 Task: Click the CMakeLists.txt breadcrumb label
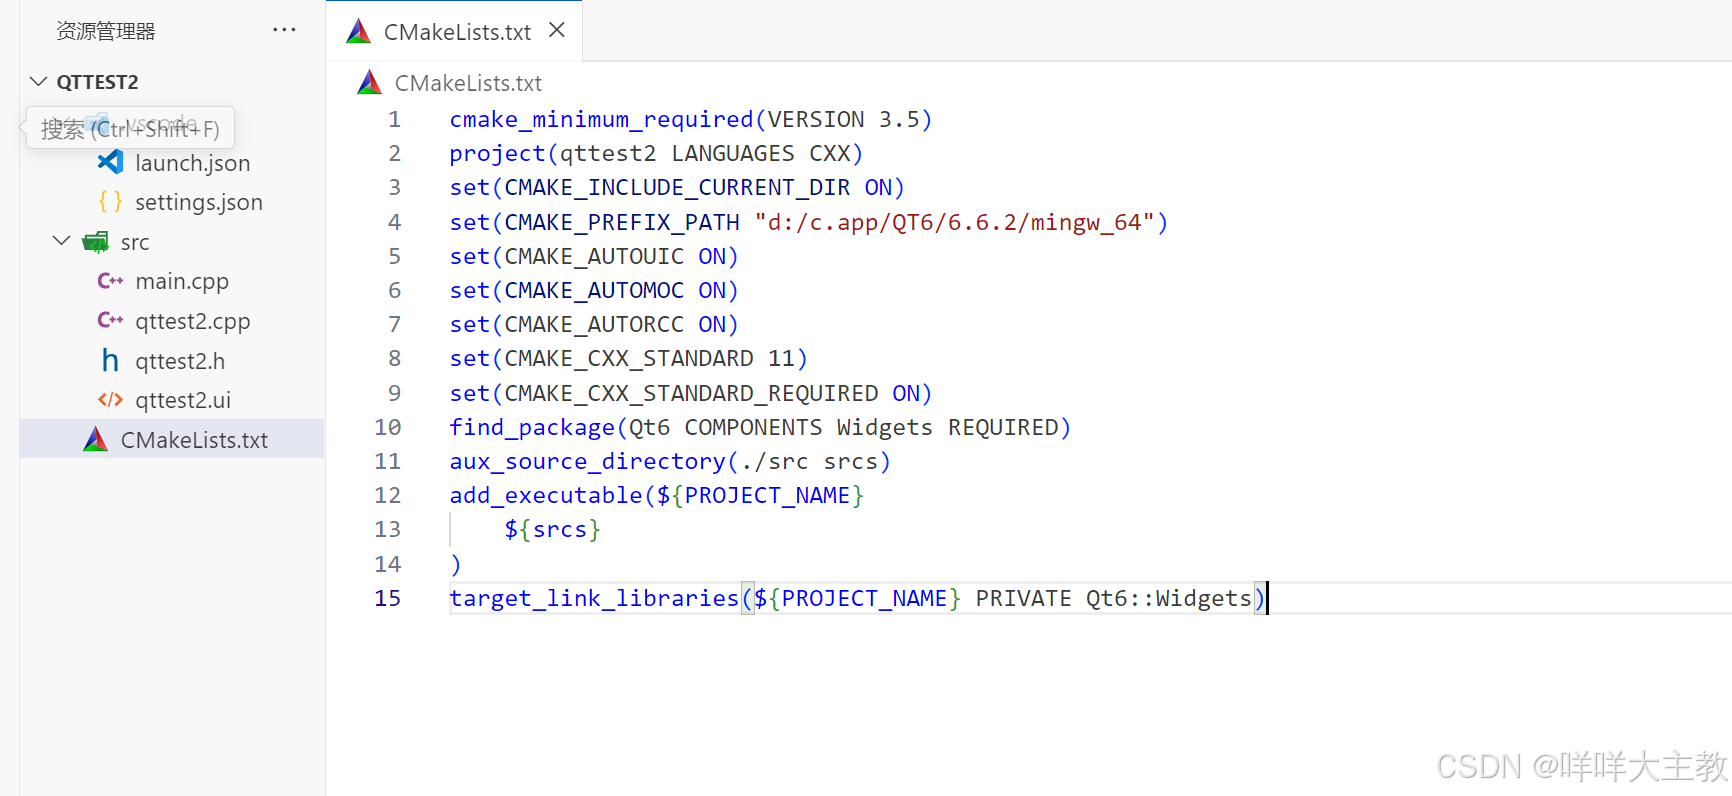click(x=468, y=83)
